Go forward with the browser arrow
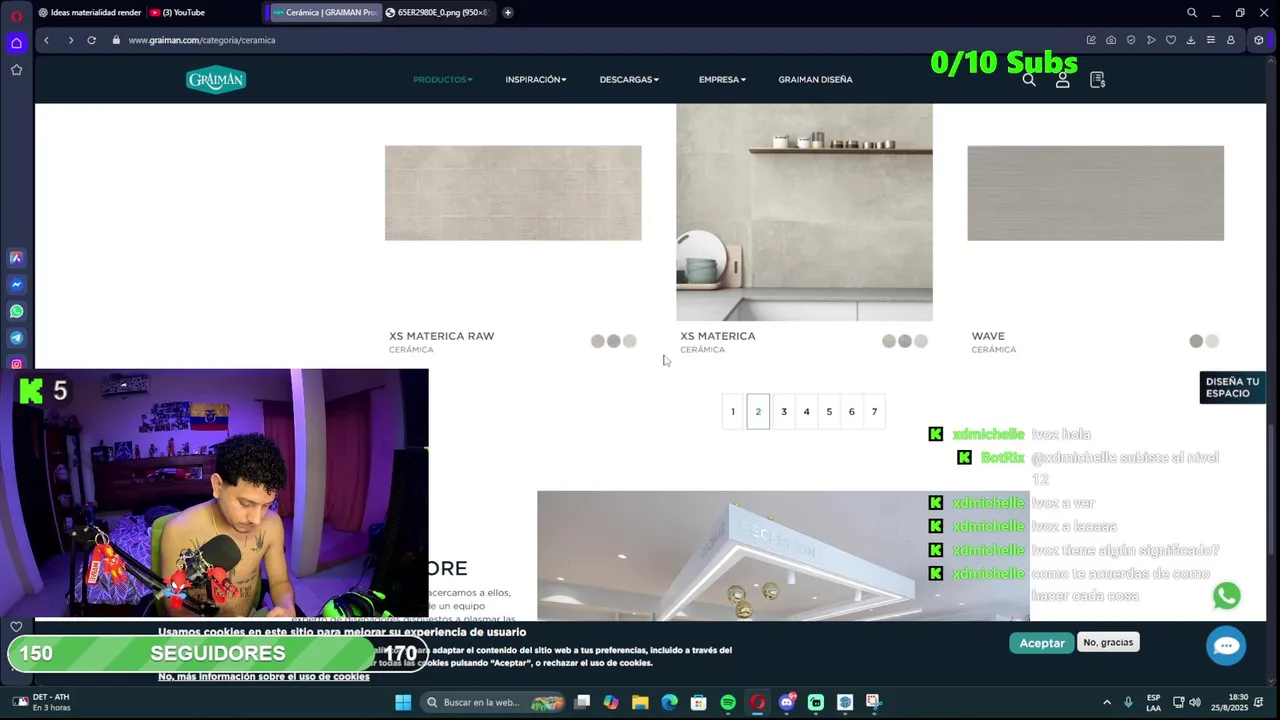The width and height of the screenshot is (1280, 720). click(70, 40)
